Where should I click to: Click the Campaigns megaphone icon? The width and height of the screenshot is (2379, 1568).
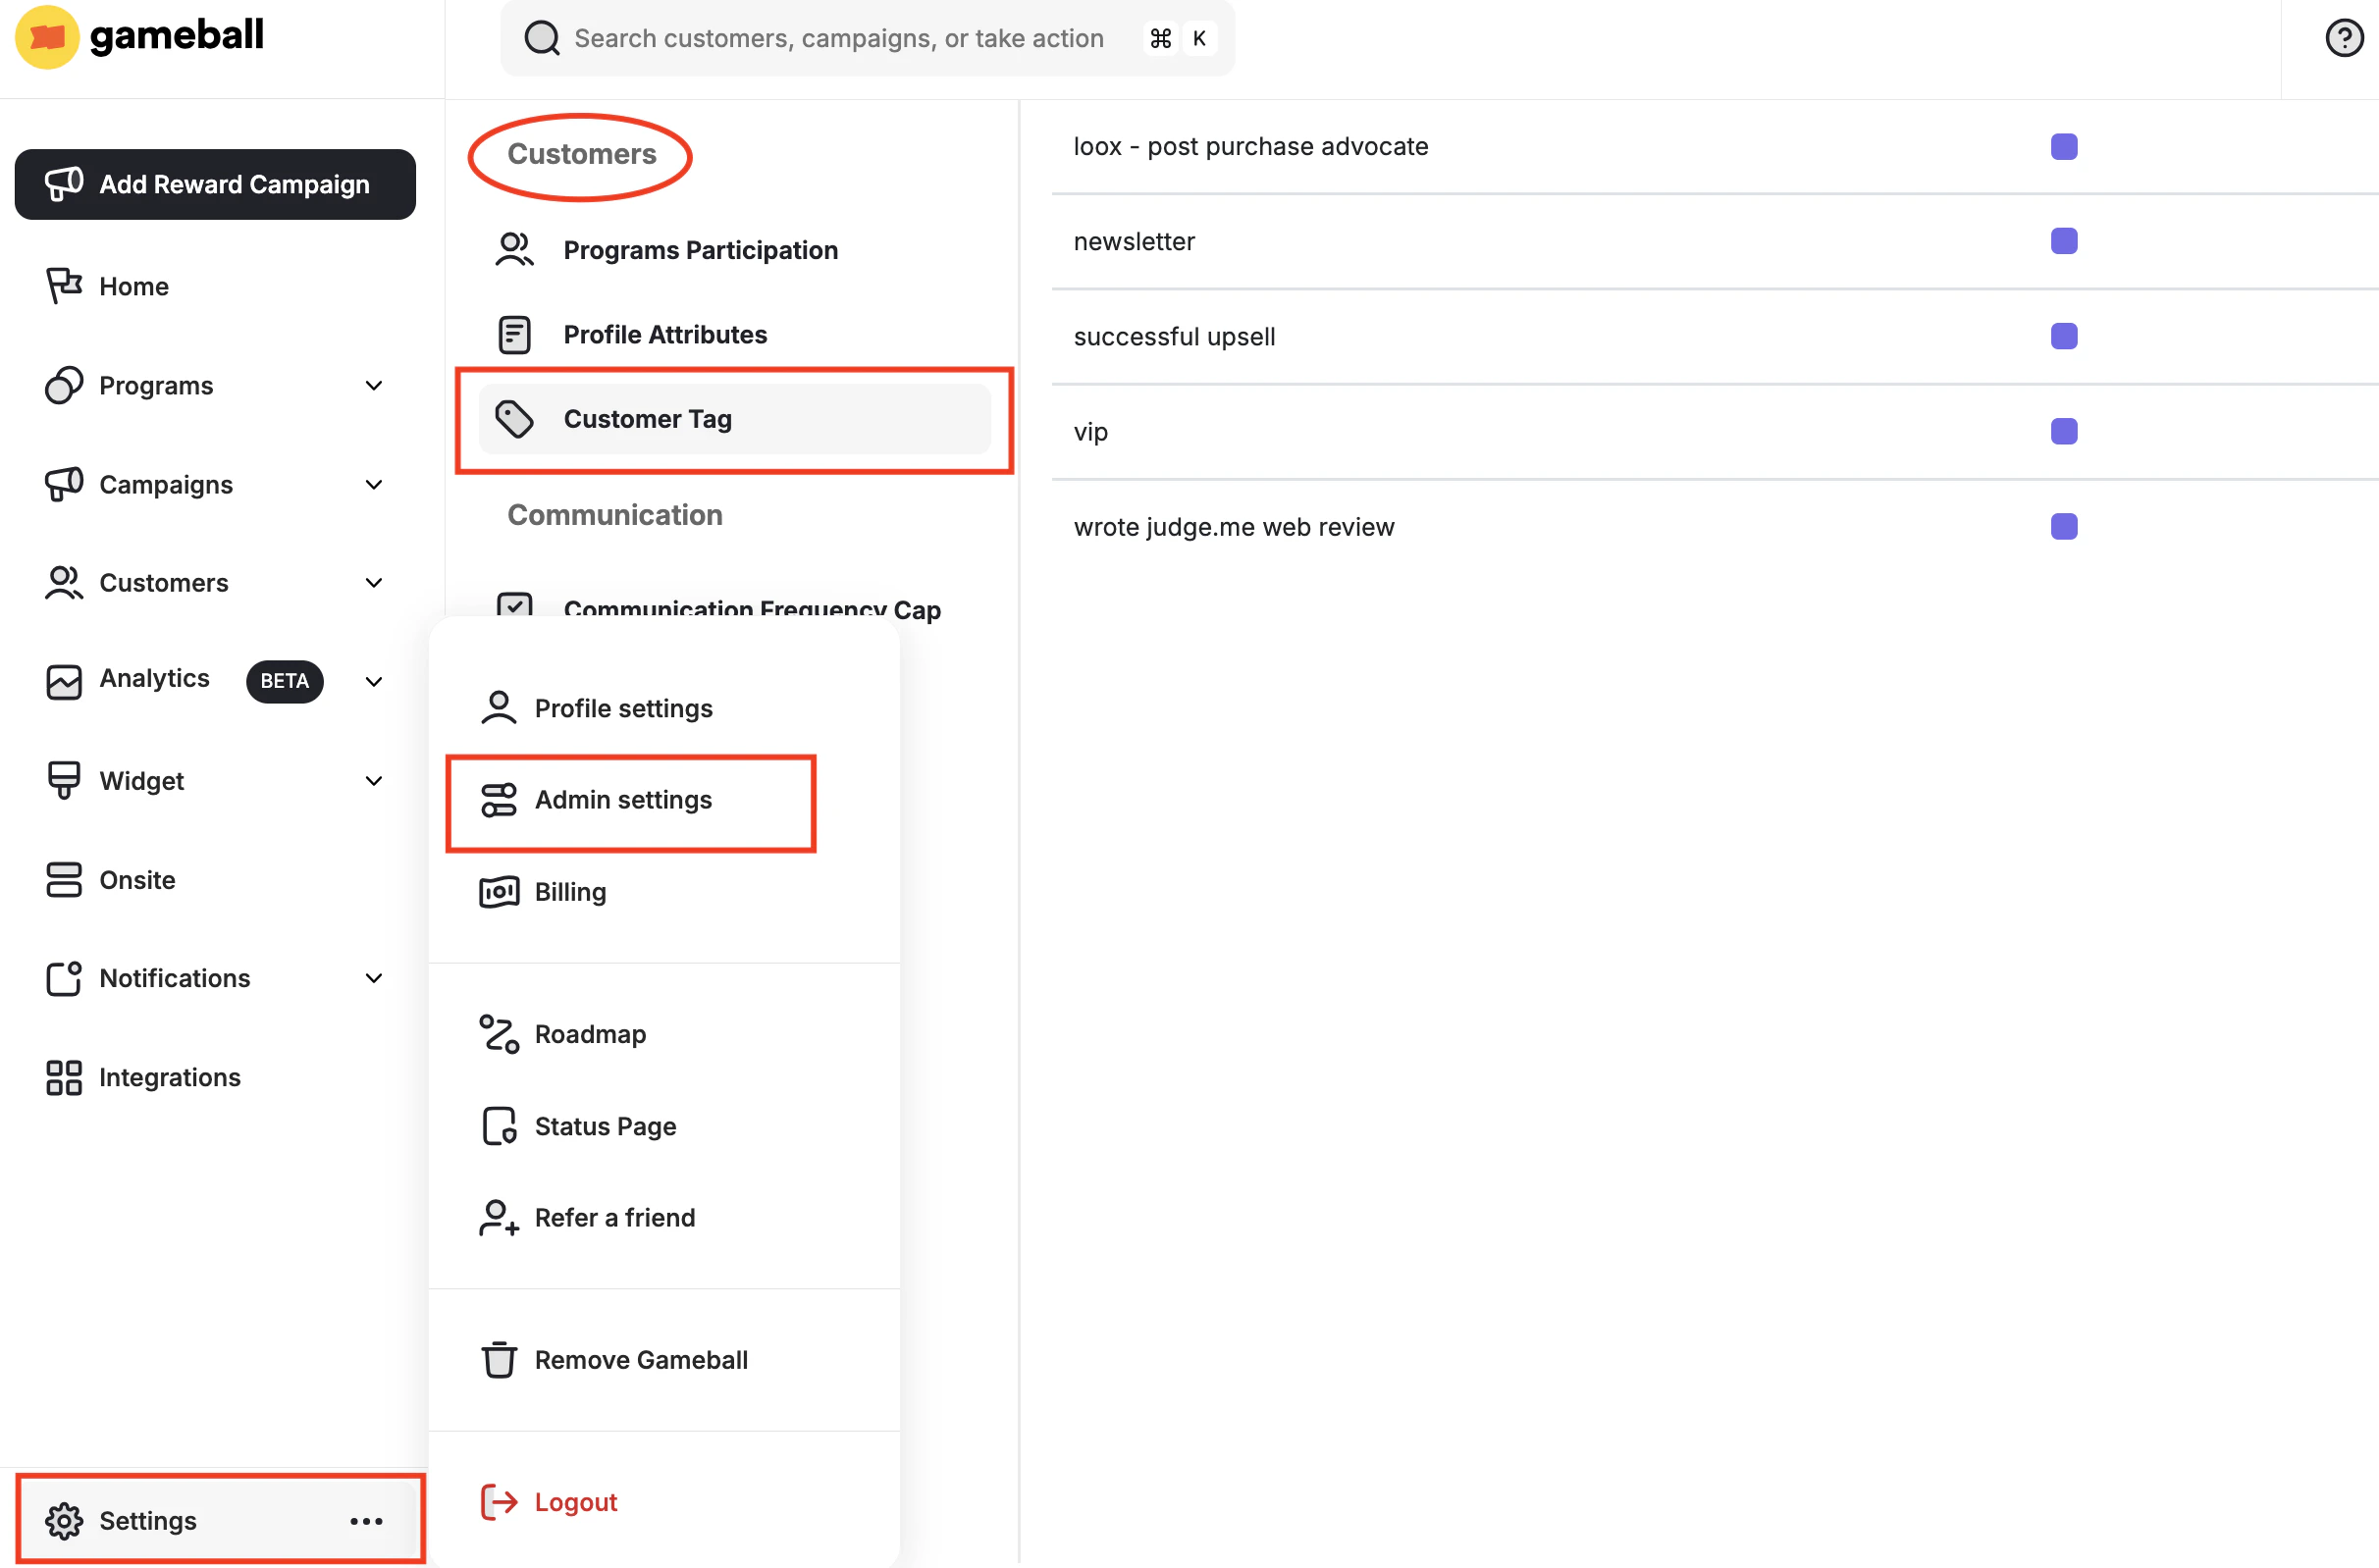point(64,484)
